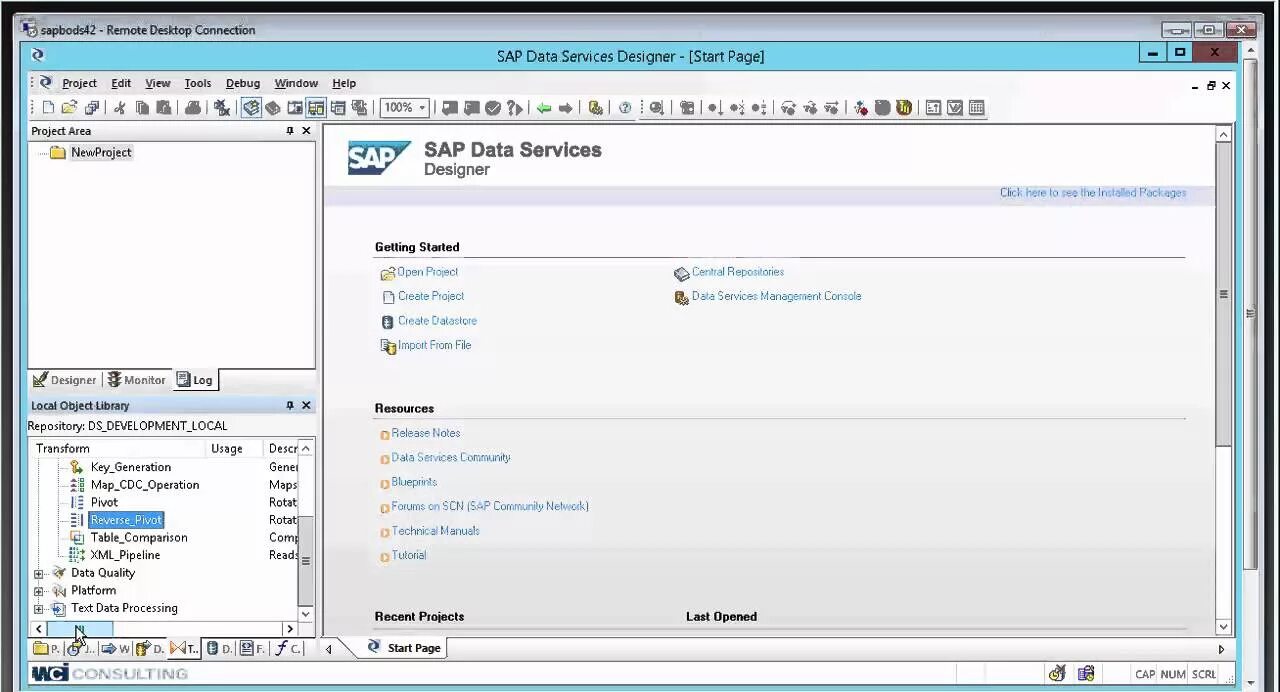Click the Cut scissors toolbar icon
This screenshot has height=692, width=1280.
tap(120, 108)
